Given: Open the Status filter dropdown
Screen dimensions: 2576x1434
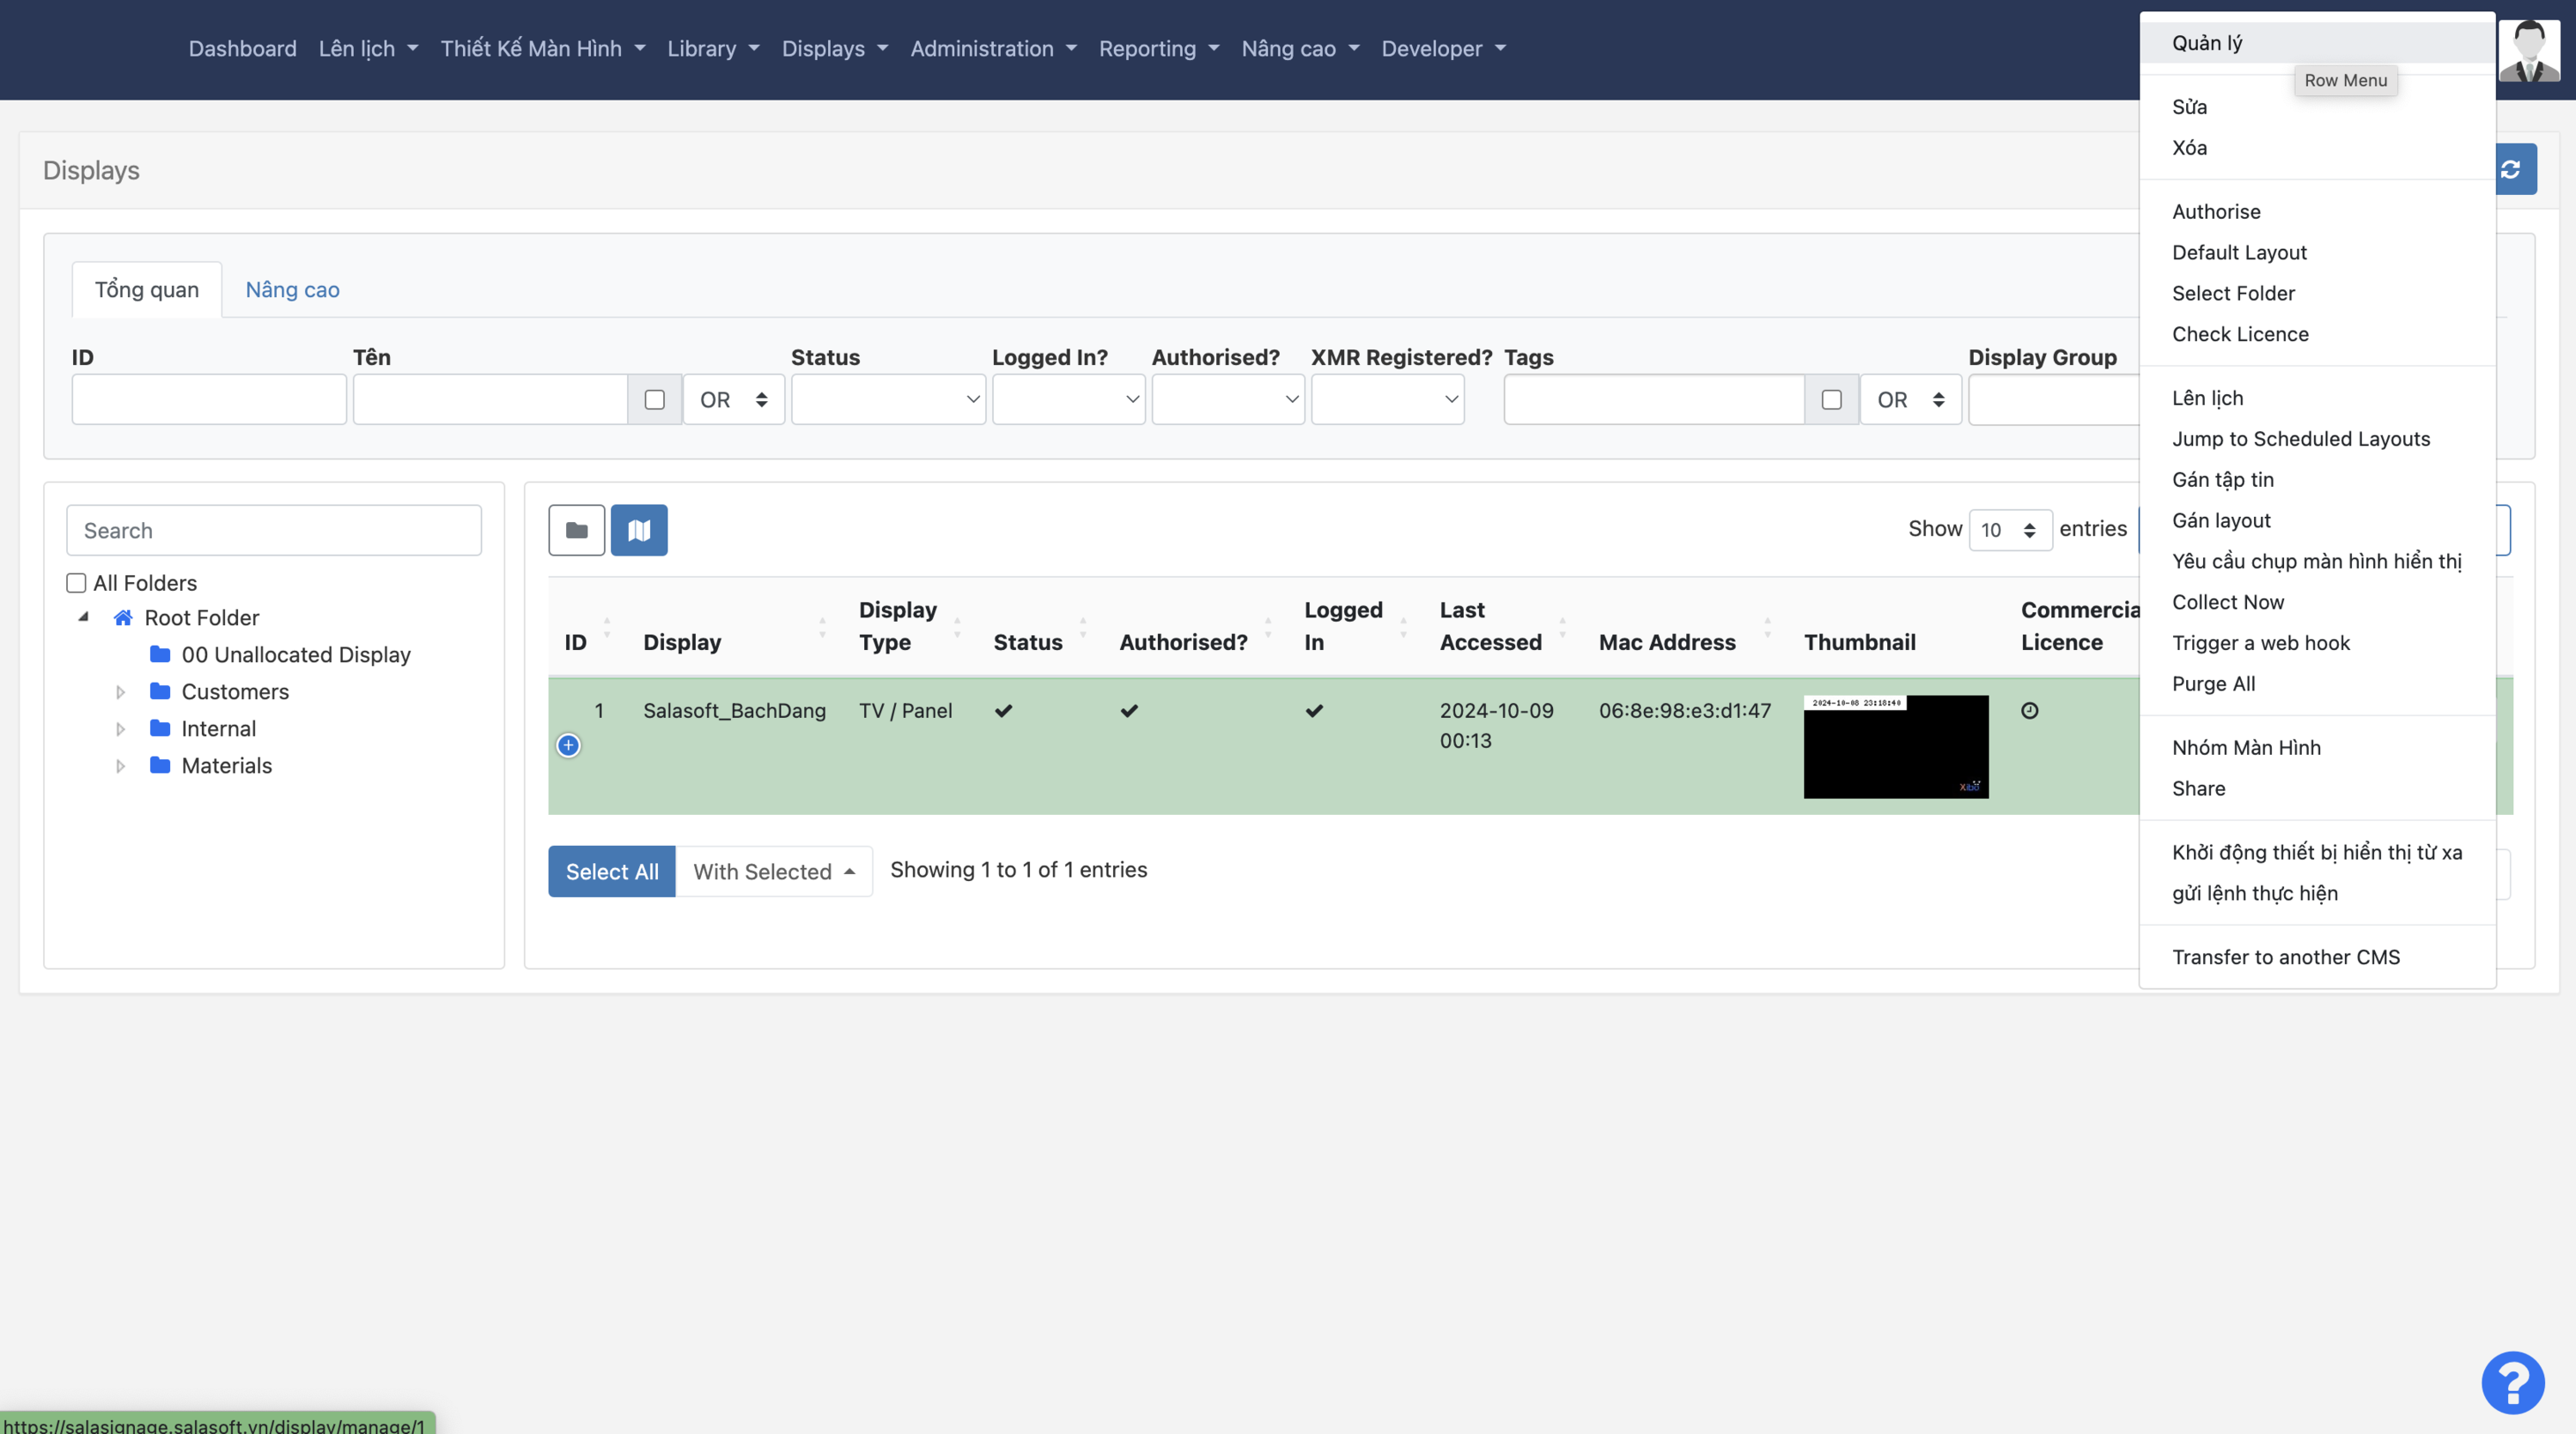Looking at the screenshot, I should point(887,400).
